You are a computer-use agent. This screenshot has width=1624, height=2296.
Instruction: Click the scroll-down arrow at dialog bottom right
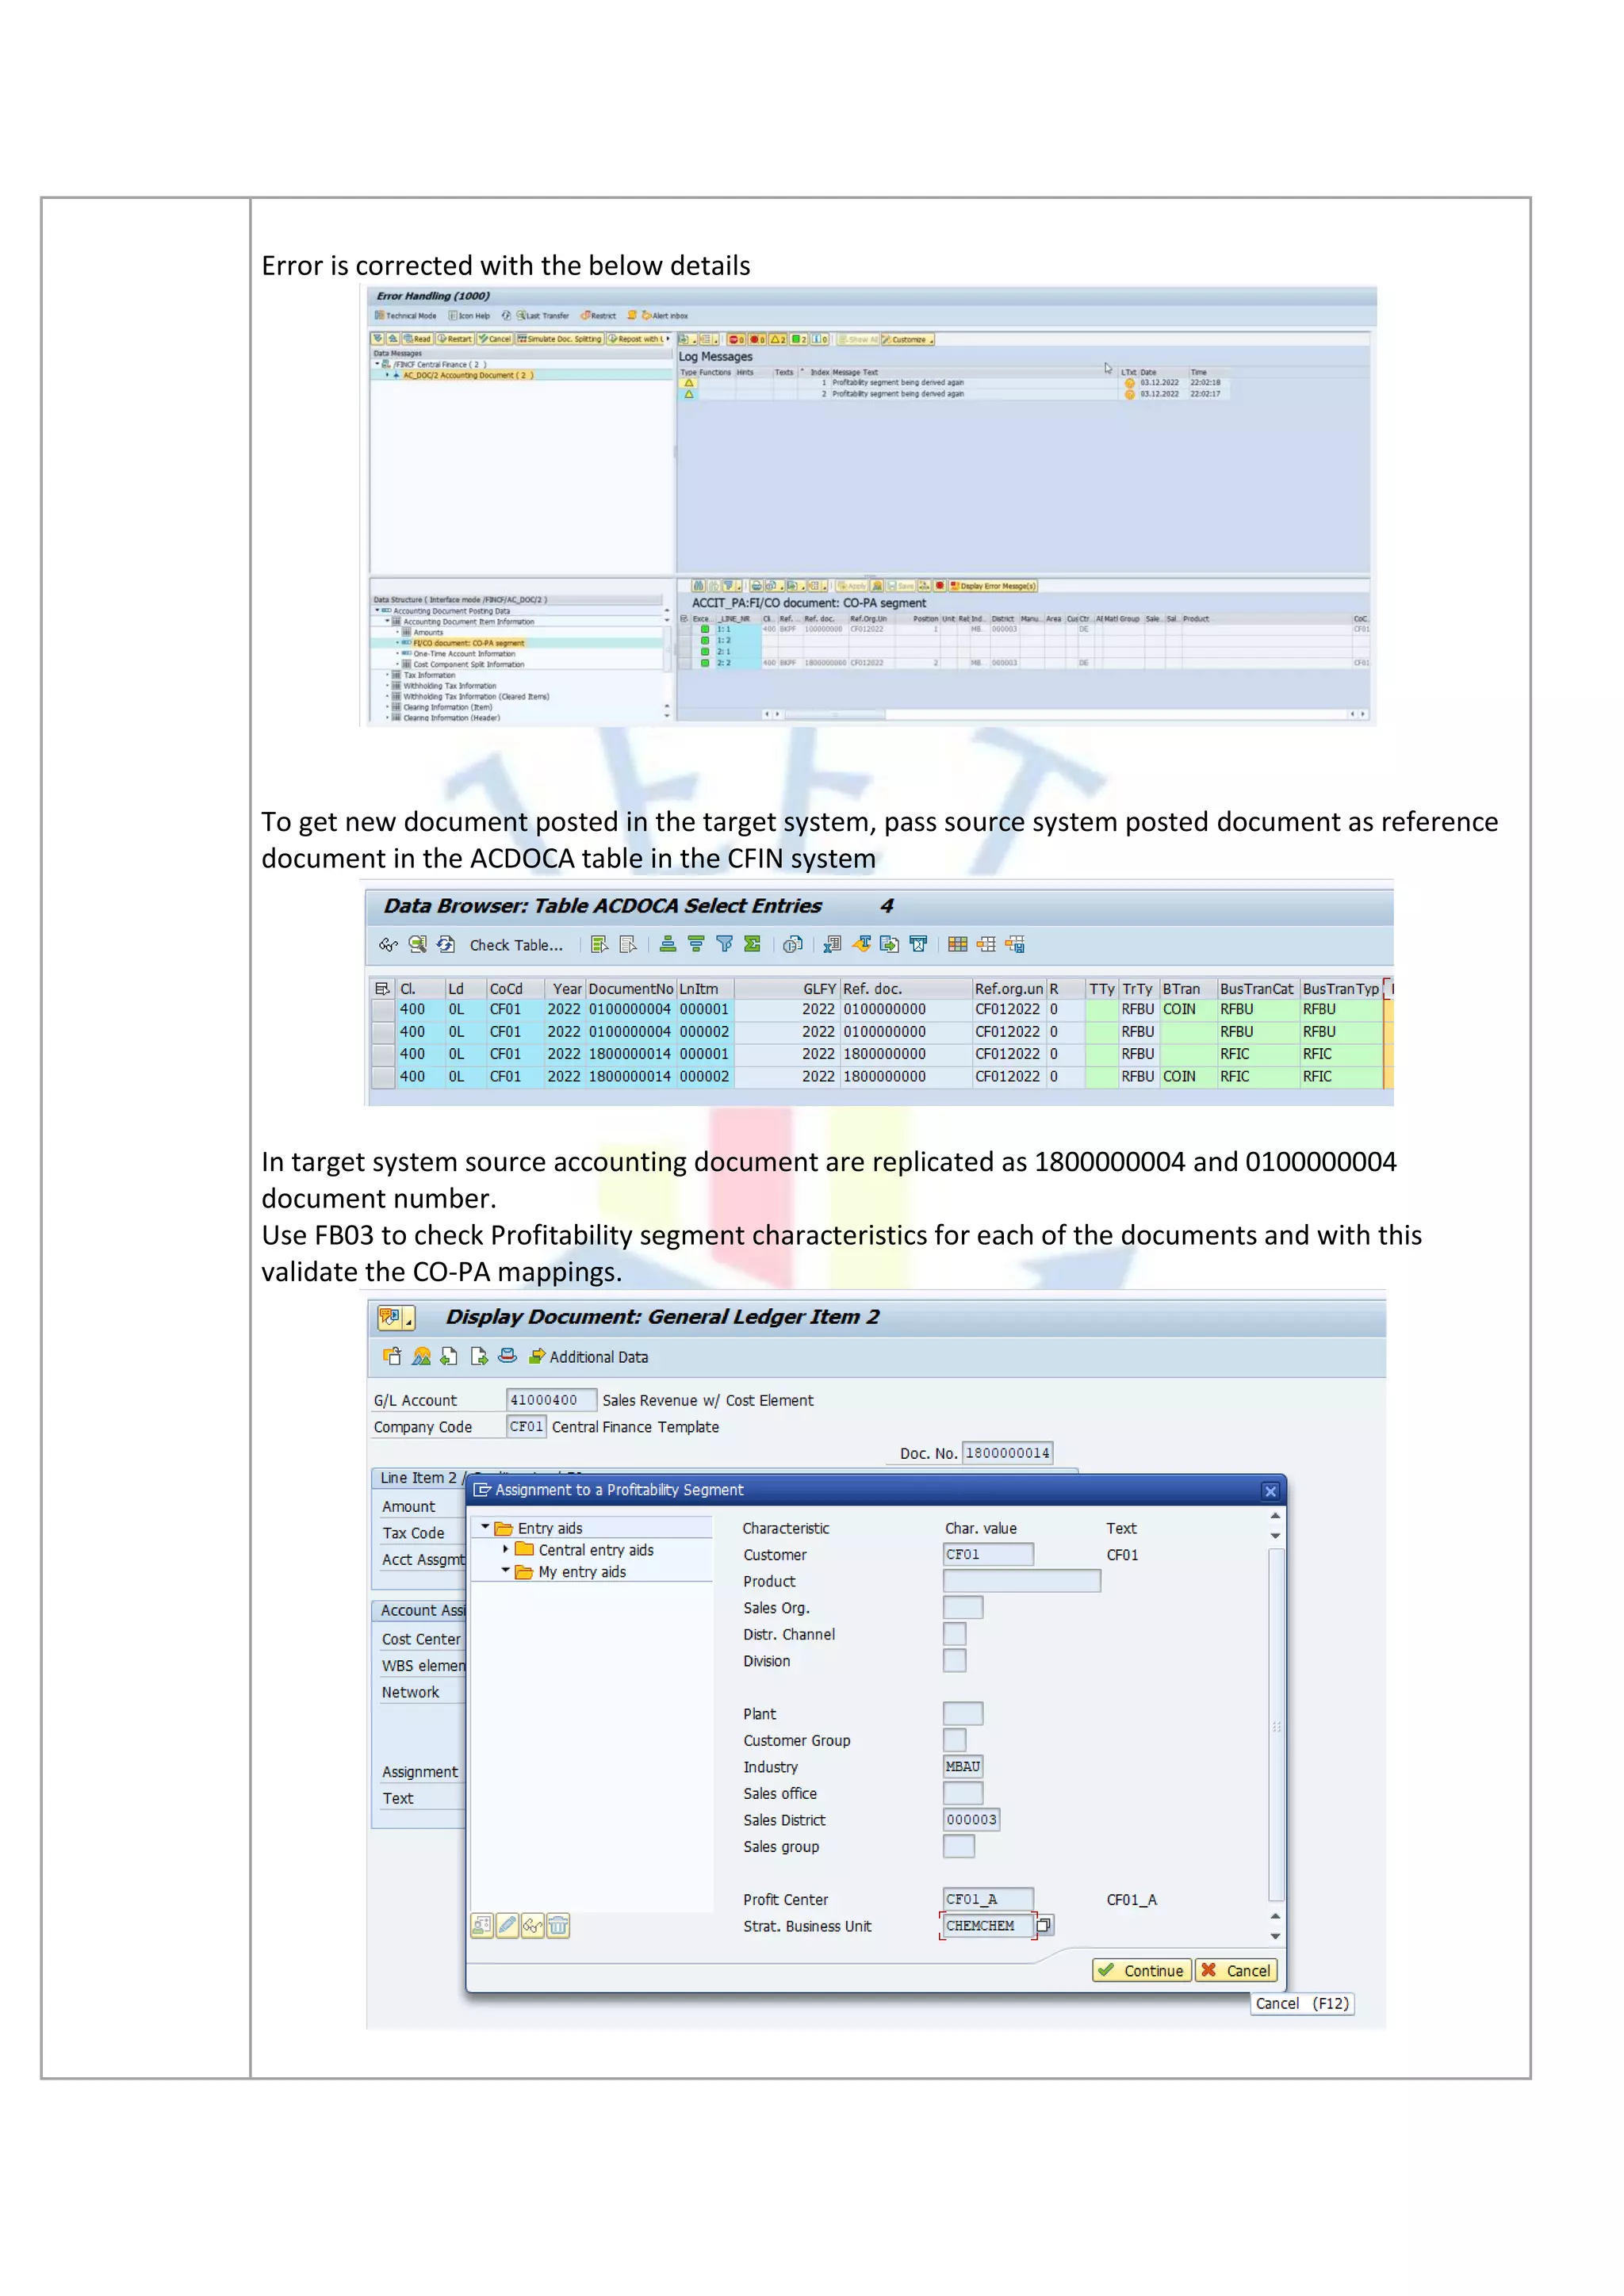pos(1275,1936)
